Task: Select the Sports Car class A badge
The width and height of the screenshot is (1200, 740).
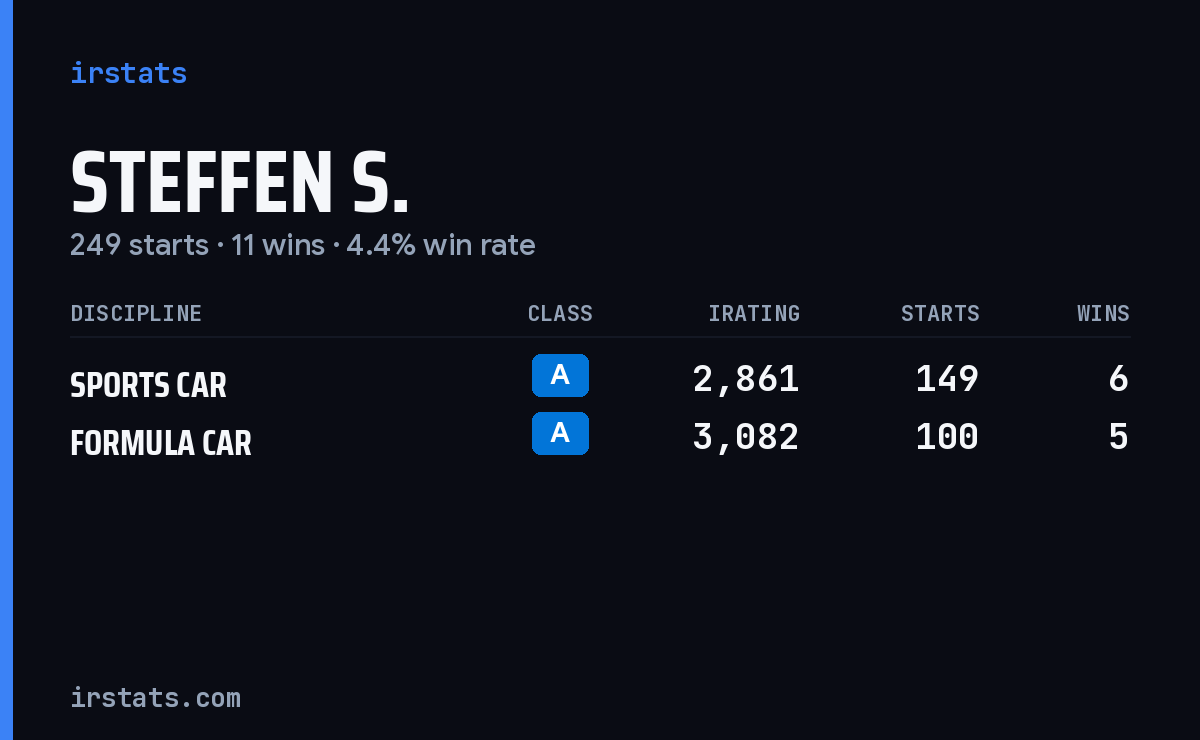Action: click(560, 375)
